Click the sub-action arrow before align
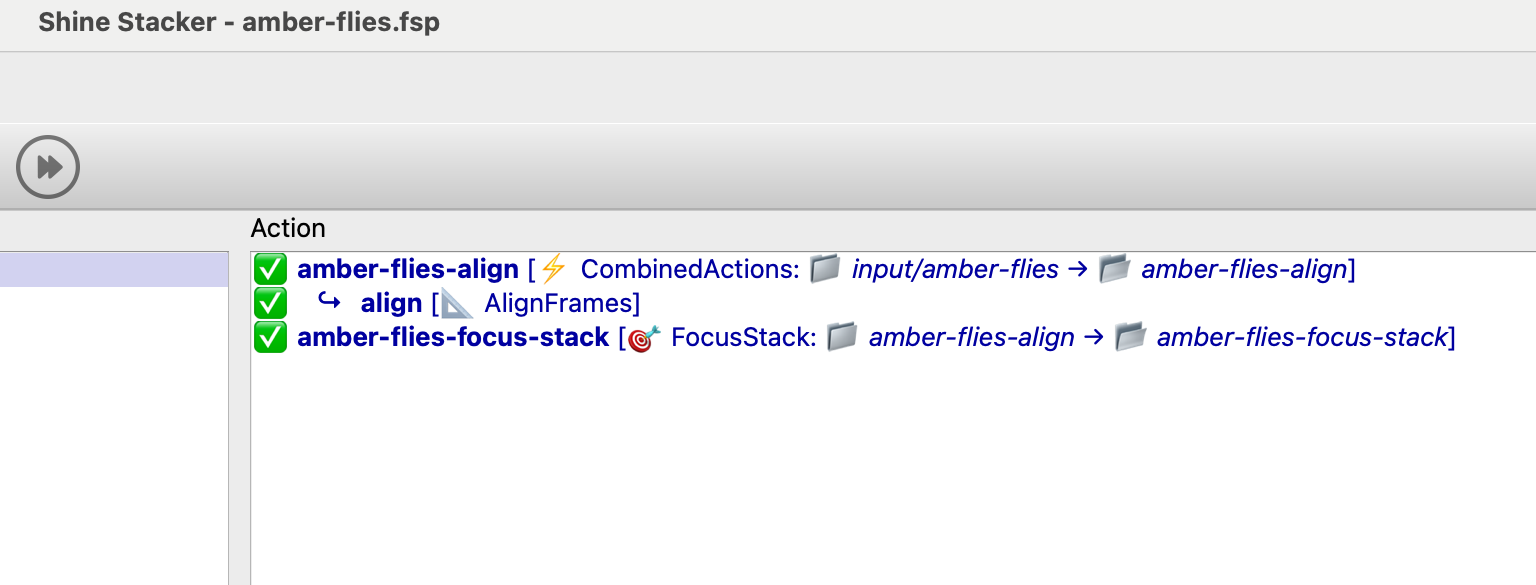Image resolution: width=1536 pixels, height=585 pixels. (x=329, y=301)
